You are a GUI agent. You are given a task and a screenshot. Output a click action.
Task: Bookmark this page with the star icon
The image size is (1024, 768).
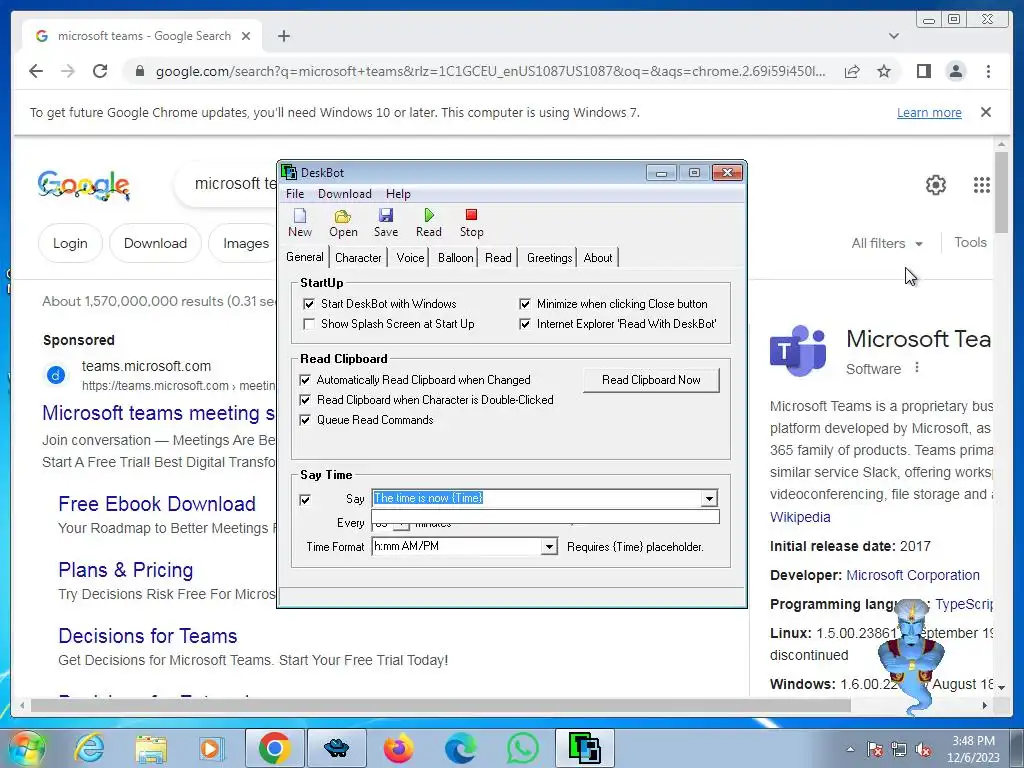pyautogui.click(x=884, y=71)
